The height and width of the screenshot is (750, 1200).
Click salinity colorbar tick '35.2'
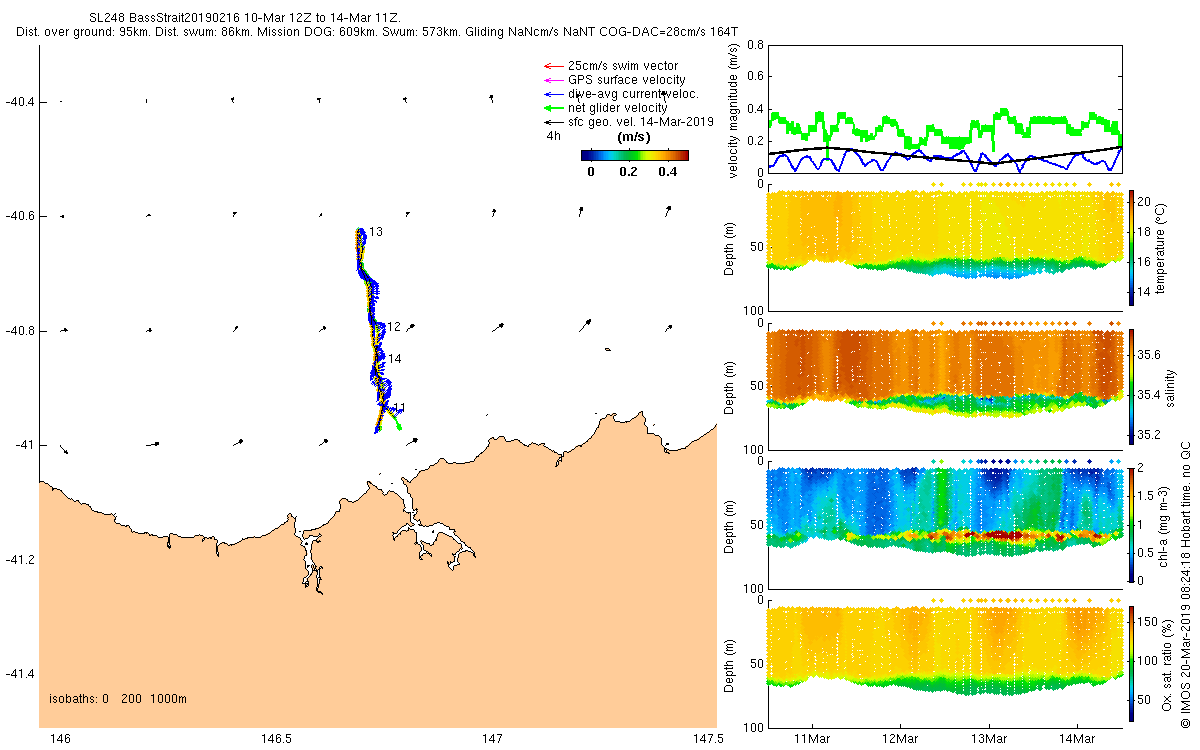[x=1150, y=435]
